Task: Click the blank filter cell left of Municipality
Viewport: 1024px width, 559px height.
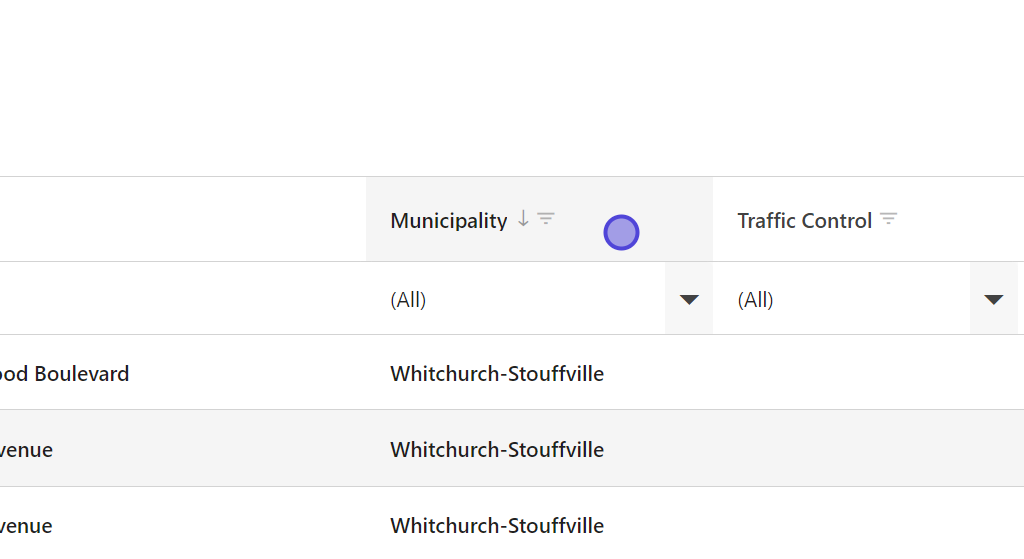Action: pyautogui.click(x=180, y=299)
